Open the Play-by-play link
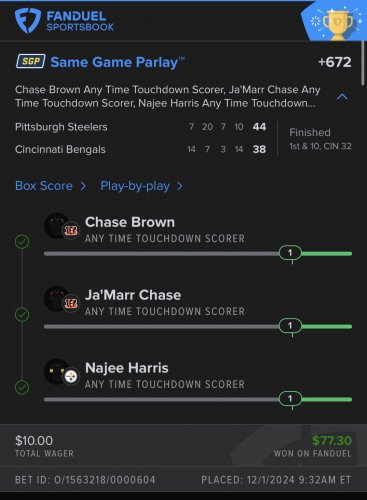Viewport: 367px width, 500px height. (135, 186)
